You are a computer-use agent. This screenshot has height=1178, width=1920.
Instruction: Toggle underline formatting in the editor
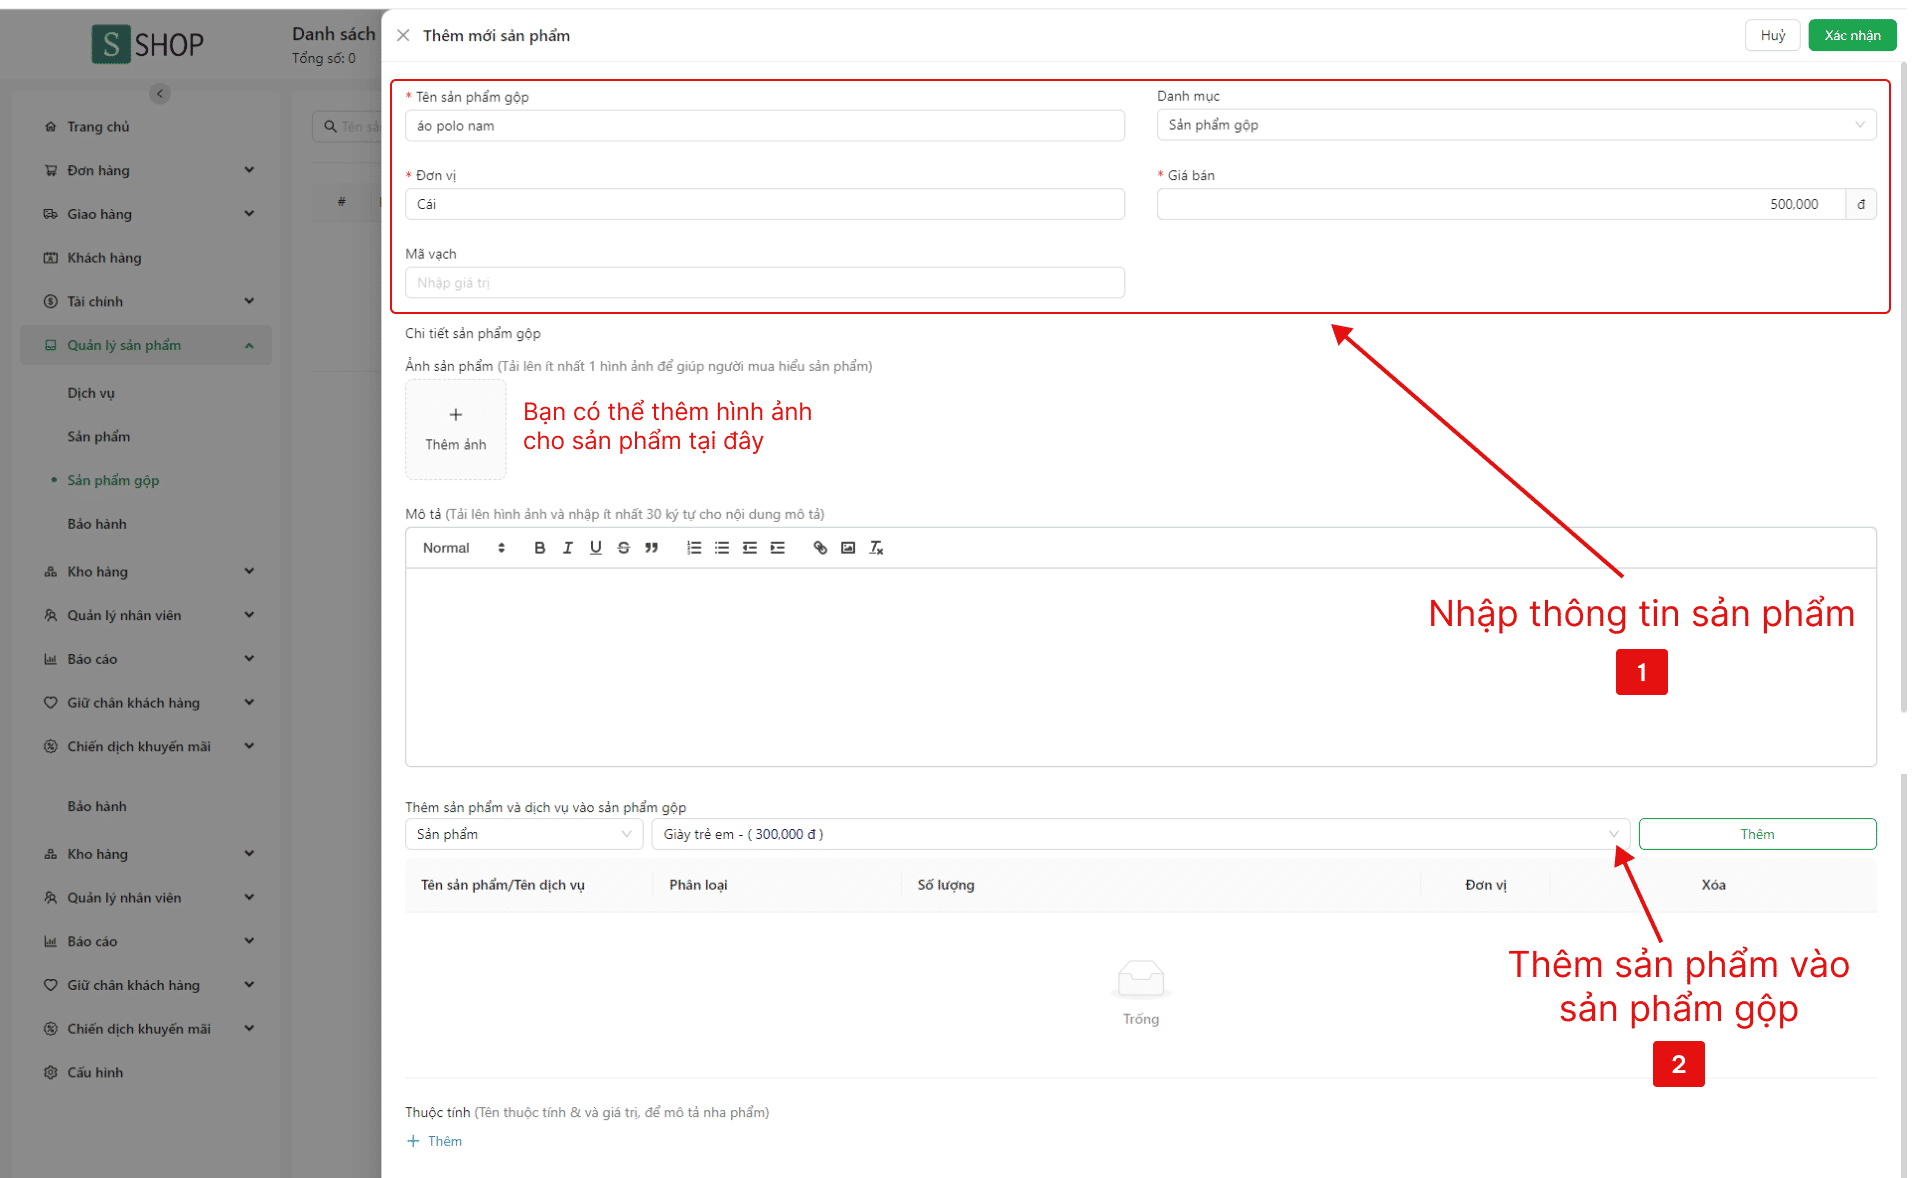(x=596, y=548)
